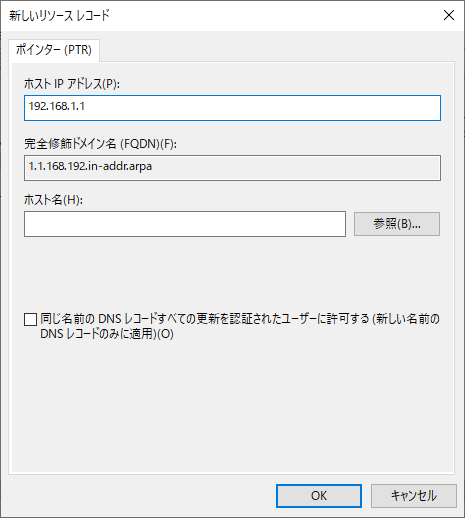
Task: Open the 参照(B)... browse dialog
Action: coord(397,224)
